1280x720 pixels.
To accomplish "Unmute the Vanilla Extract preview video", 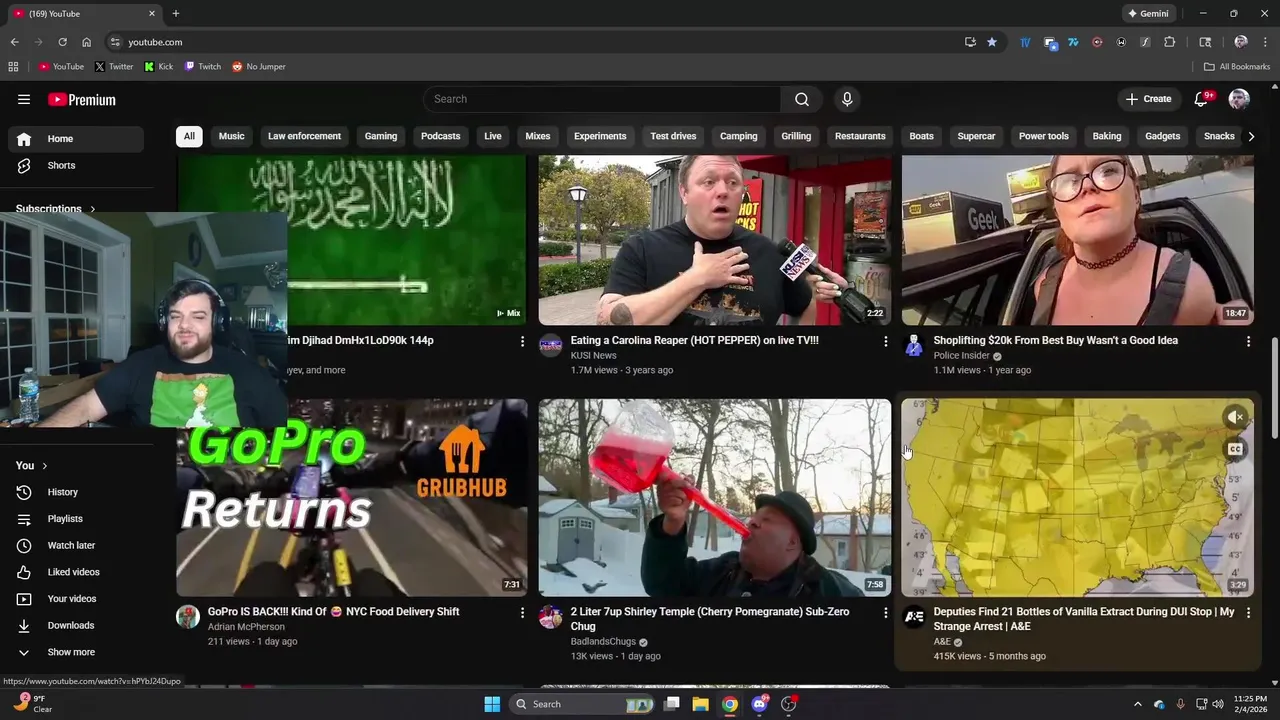I will 1236,417.
